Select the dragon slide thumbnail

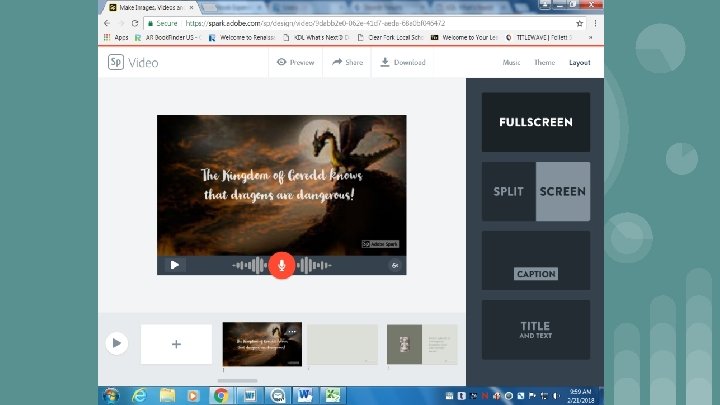click(262, 344)
